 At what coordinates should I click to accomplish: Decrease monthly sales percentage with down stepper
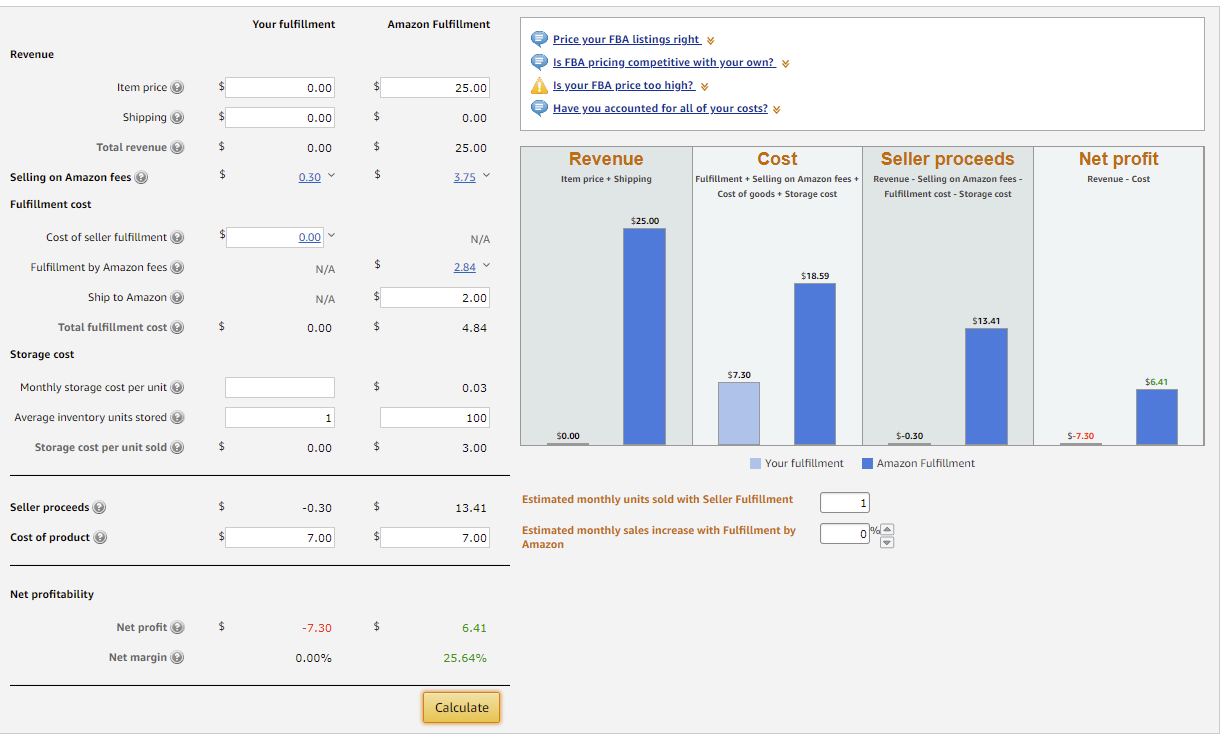(x=886, y=542)
